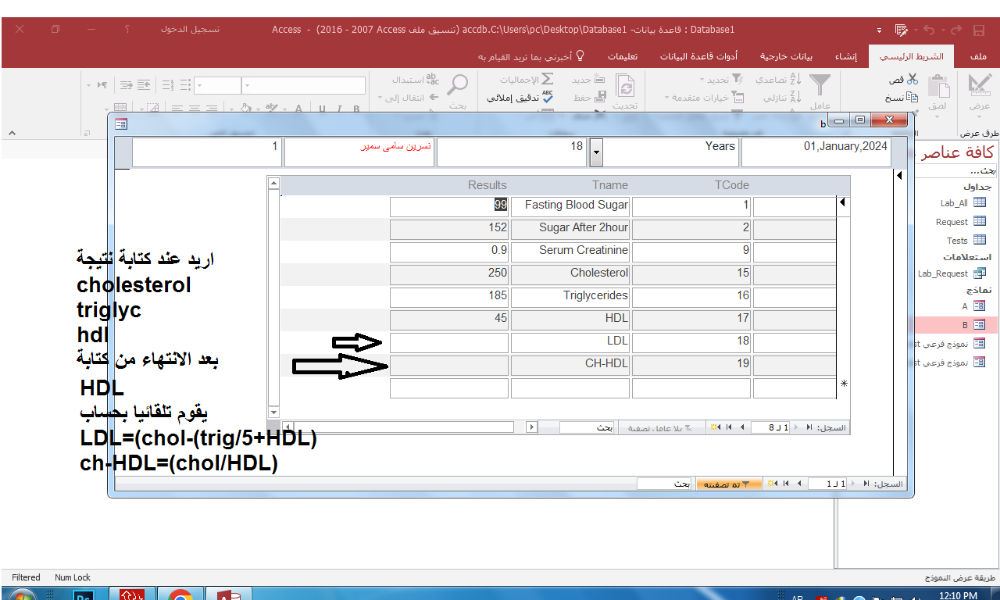
Task: Open بيانات خارجية (External Data) tab
Action: tap(786, 56)
